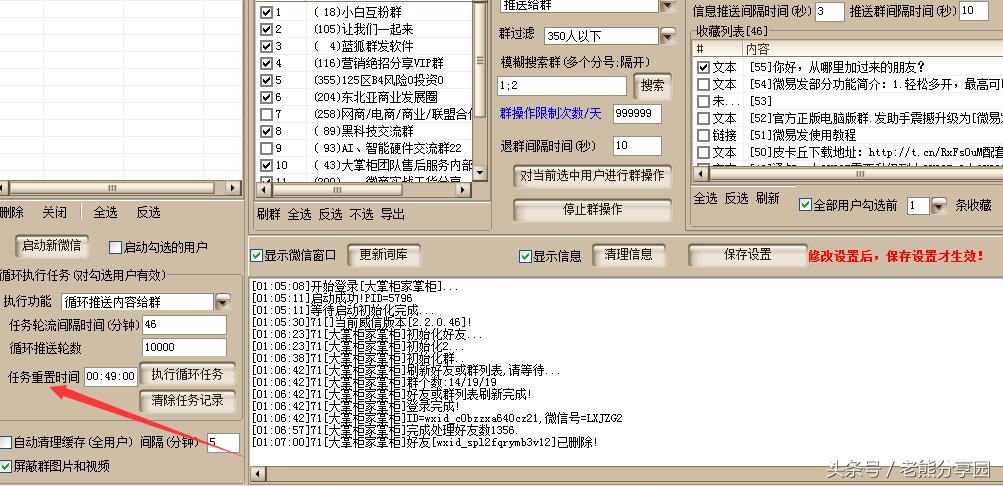Click 关闭 in user list actions
Screen dimensions: 1003x486
(54, 212)
